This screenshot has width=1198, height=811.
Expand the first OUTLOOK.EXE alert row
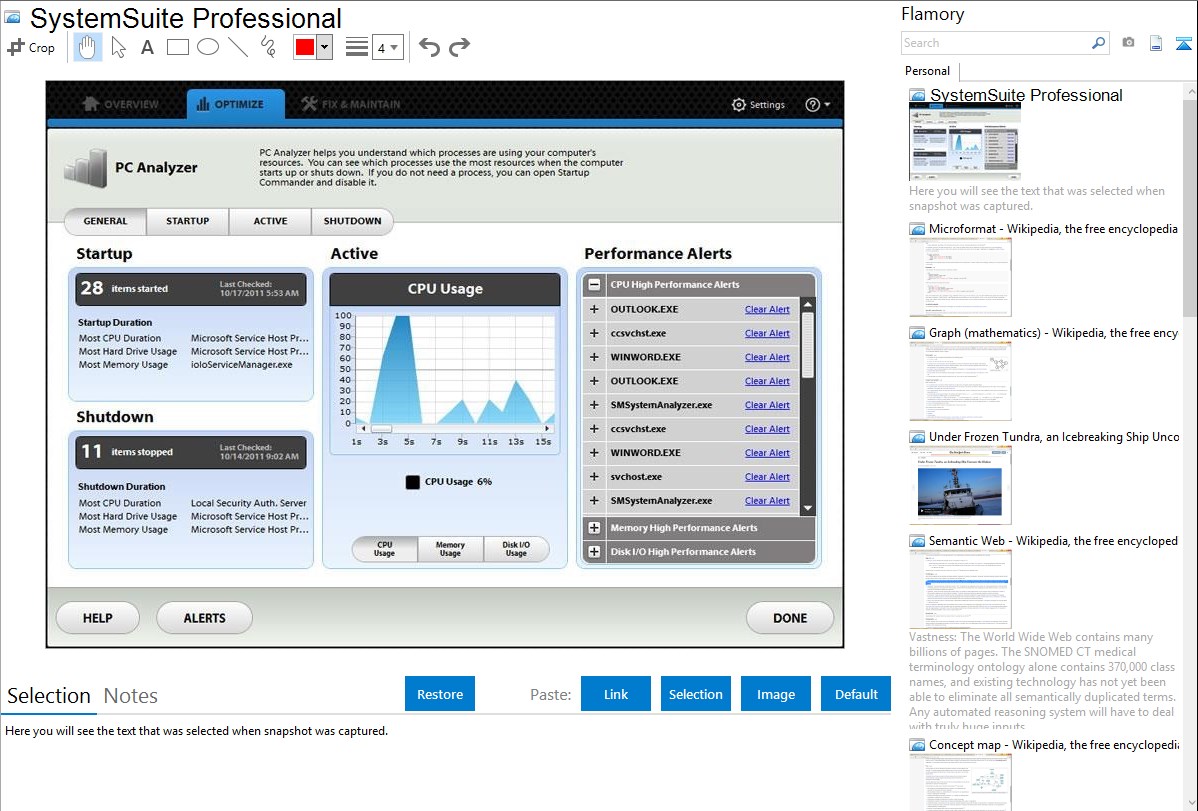point(594,310)
